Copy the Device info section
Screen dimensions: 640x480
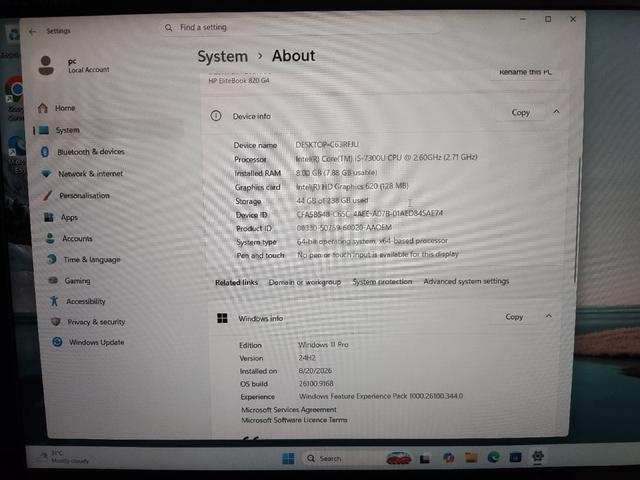click(520, 113)
